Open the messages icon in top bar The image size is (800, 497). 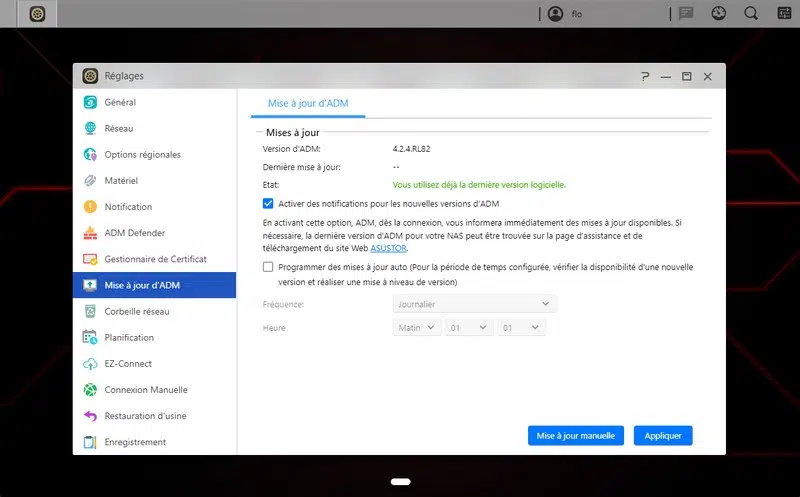click(686, 14)
